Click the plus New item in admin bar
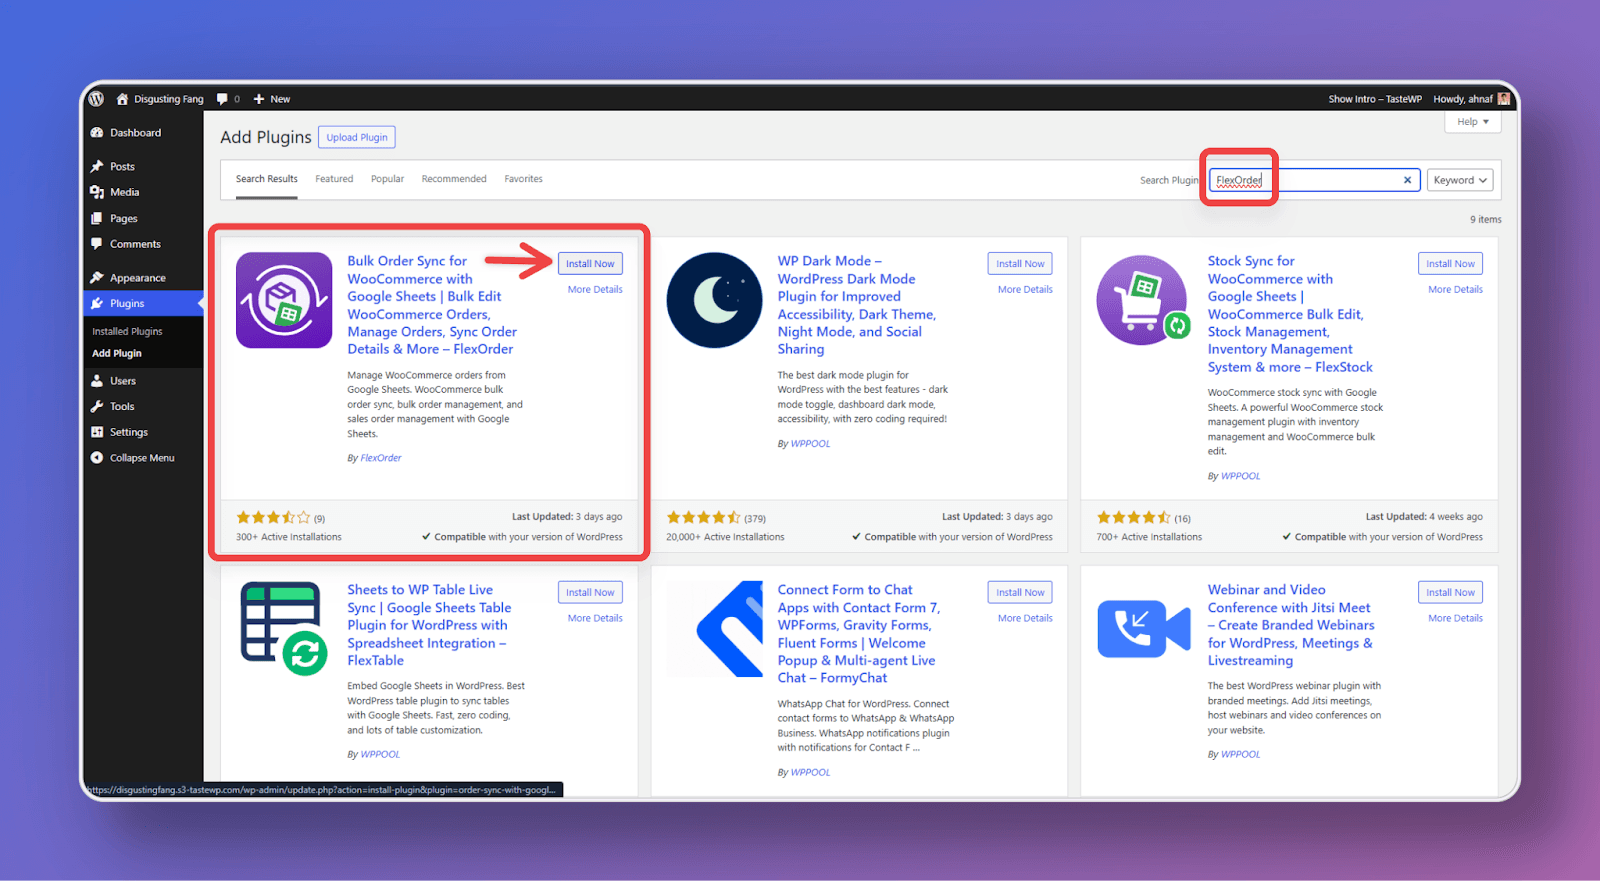Viewport: 1600px width, 881px height. coord(272,99)
